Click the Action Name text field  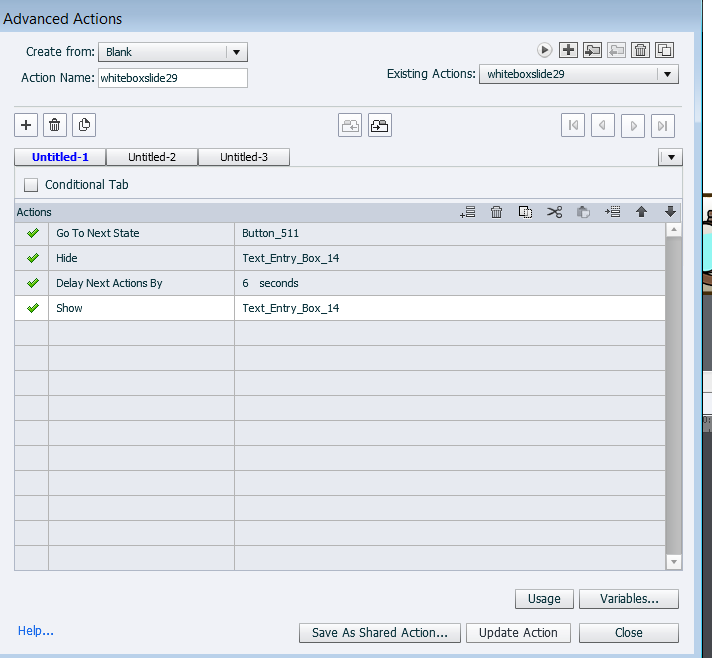coord(172,78)
